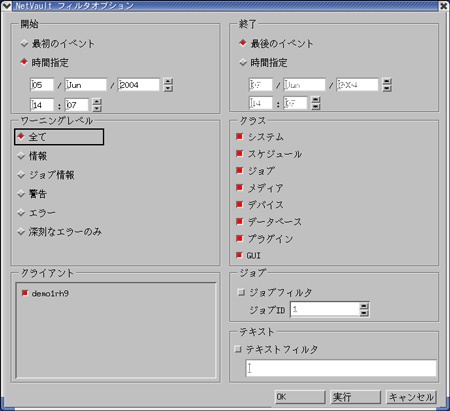The height and width of the screenshot is (411, 450).
Task: Decrement start time spinner down arrow
Action: coord(97,108)
